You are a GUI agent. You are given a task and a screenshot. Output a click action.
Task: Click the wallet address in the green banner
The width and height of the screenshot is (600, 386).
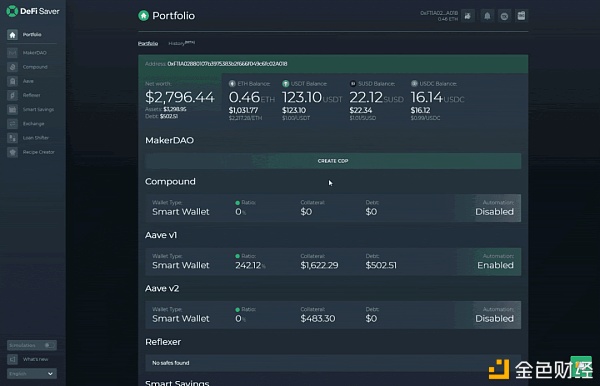coord(227,64)
